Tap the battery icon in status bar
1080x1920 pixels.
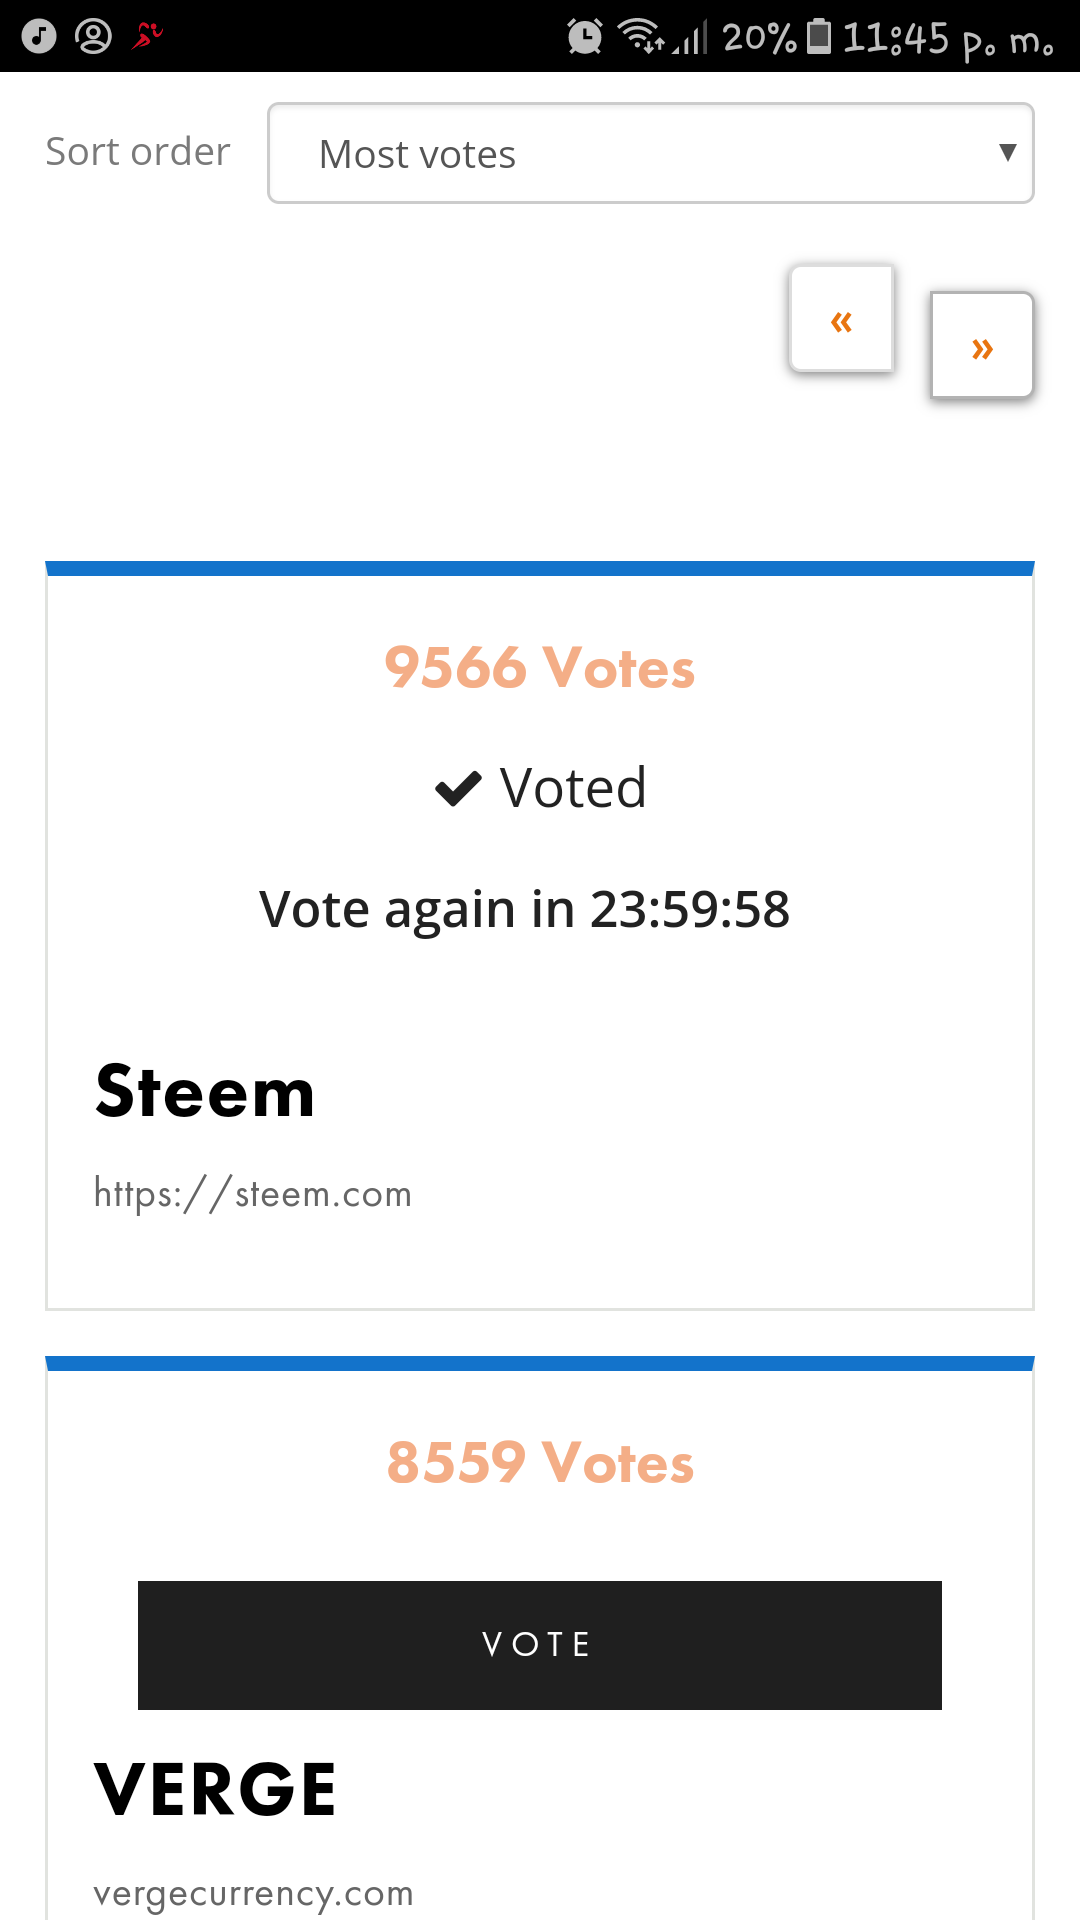coord(819,36)
